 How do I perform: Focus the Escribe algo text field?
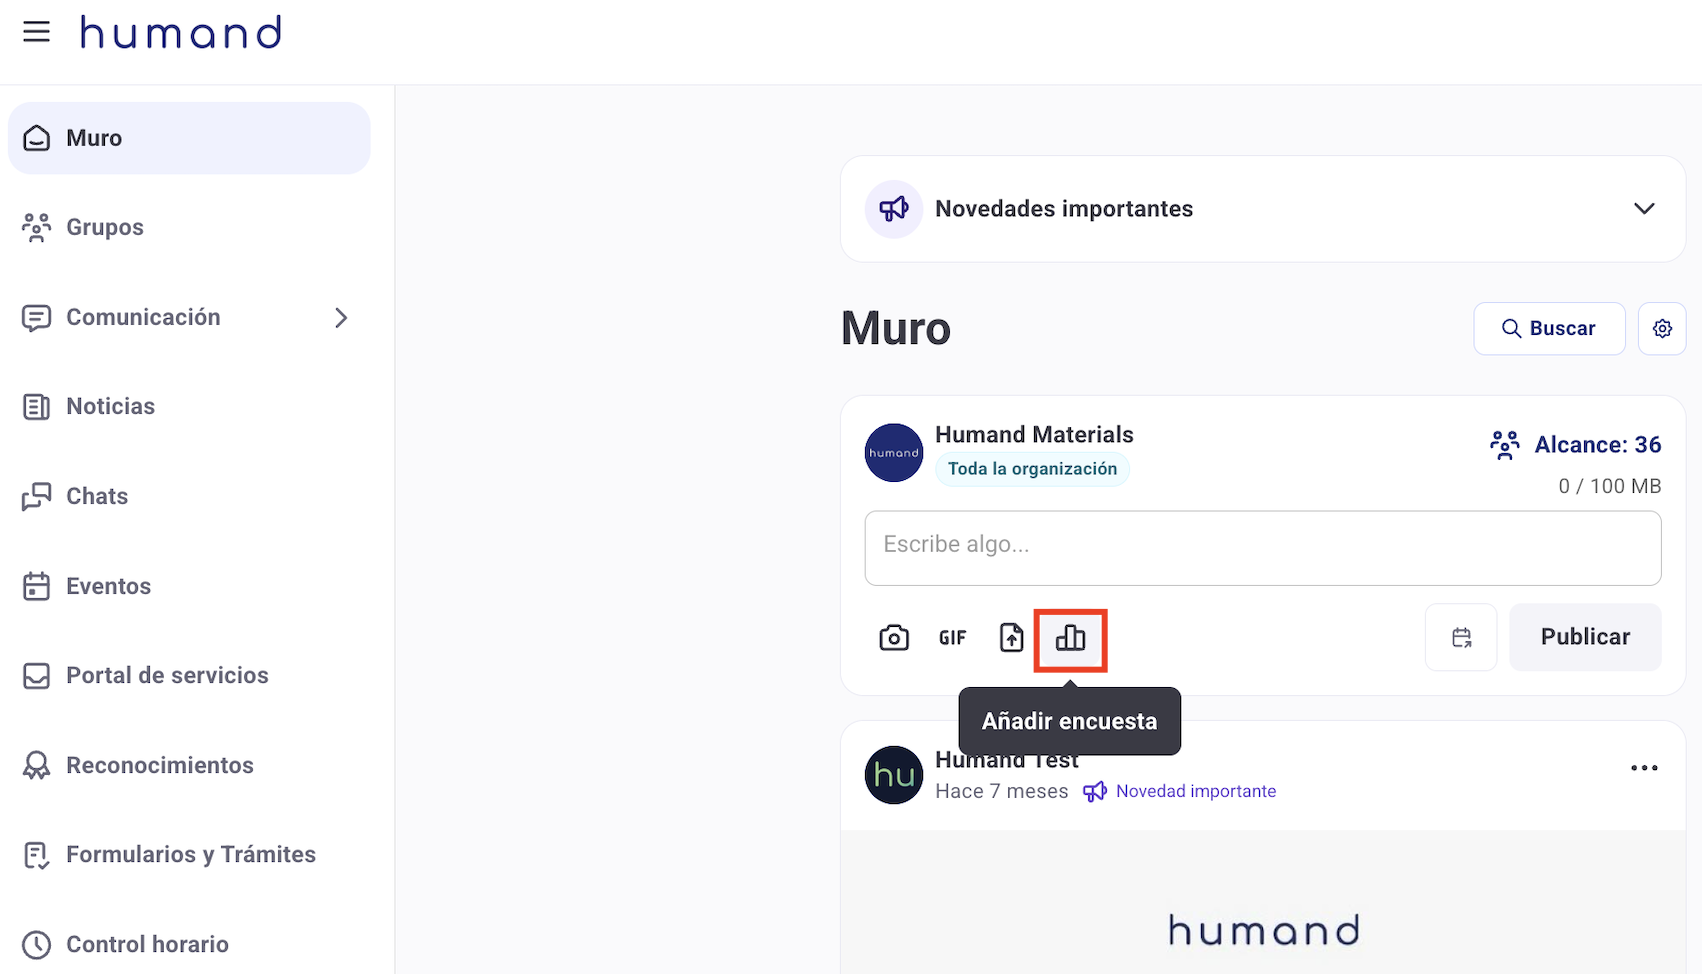tap(1262, 548)
